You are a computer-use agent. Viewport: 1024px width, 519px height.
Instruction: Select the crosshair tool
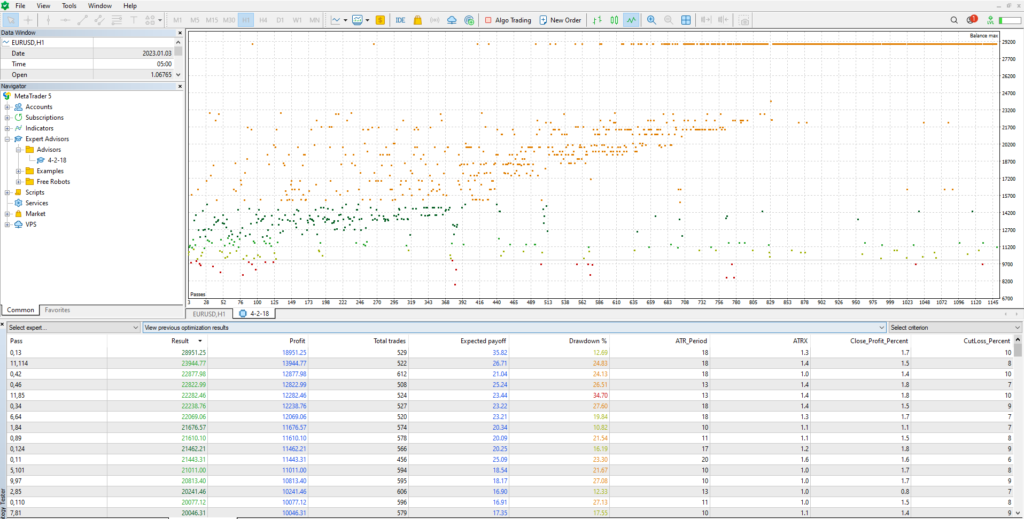tap(30, 19)
